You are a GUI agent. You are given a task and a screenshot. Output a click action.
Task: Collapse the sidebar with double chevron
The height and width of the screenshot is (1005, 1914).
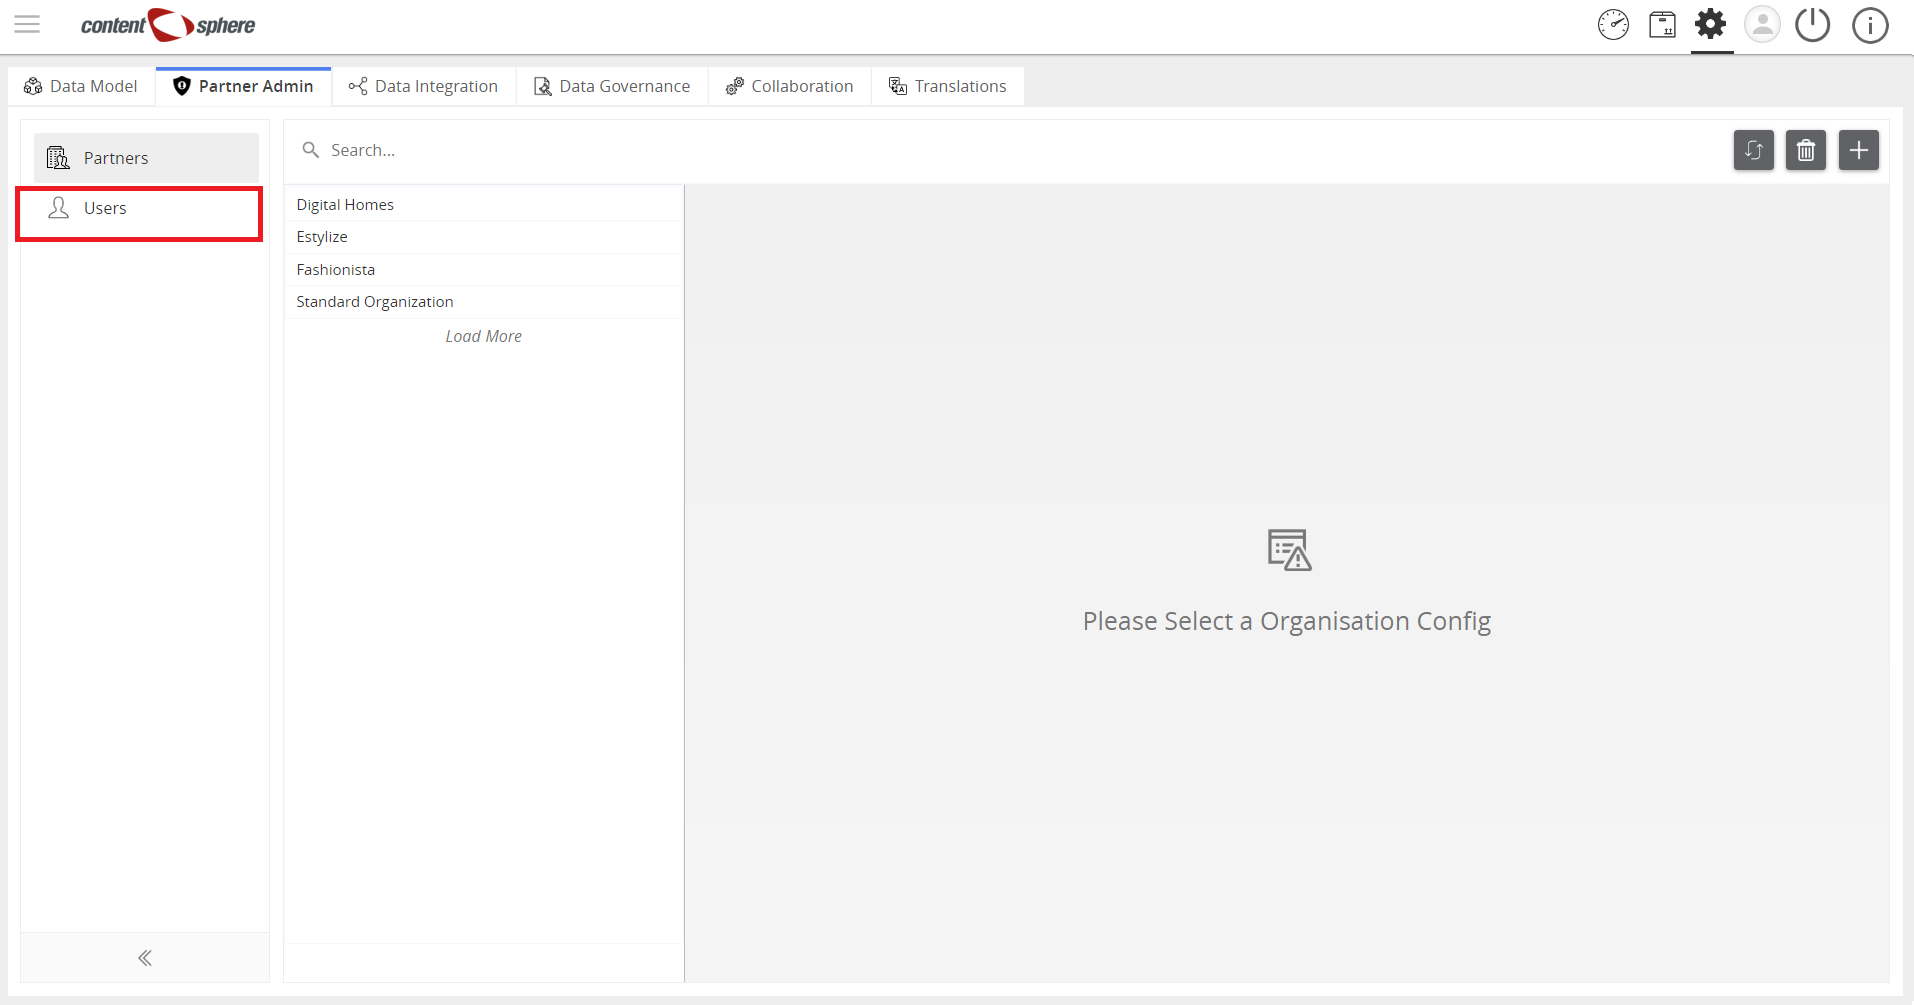[x=145, y=958]
